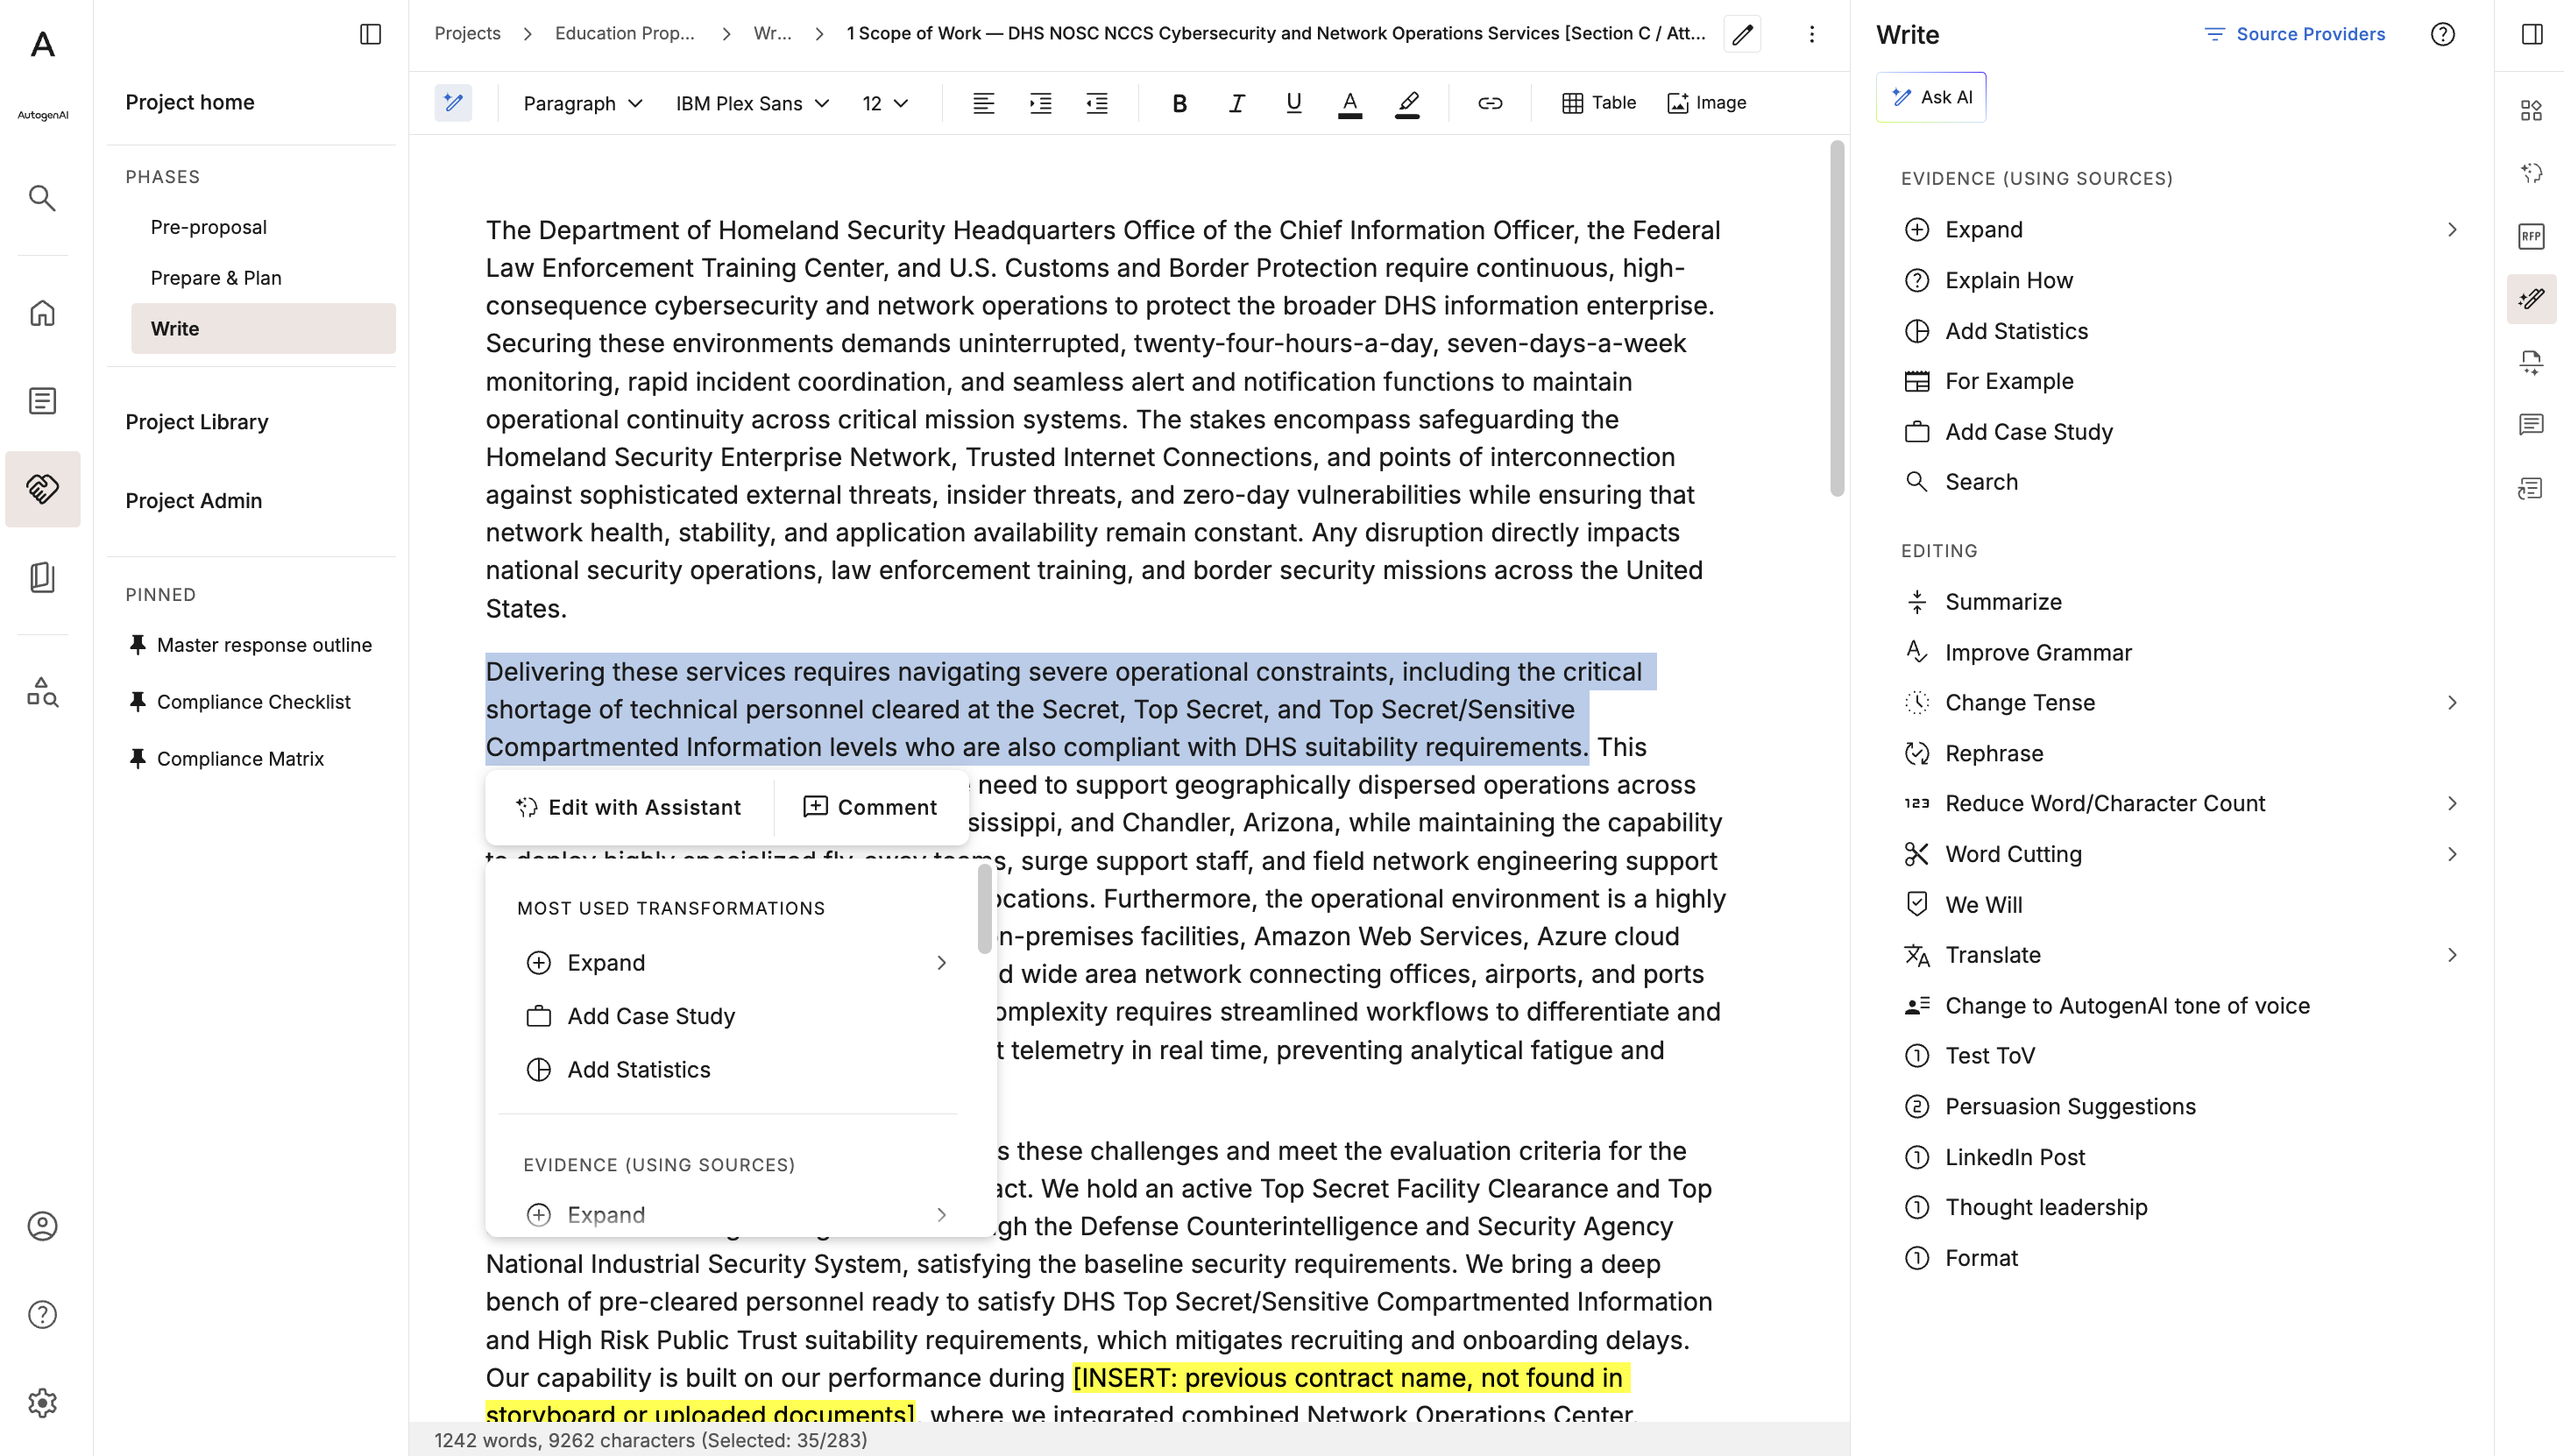Open the text color picker
This screenshot has width=2564, height=1456.
coord(1350,103)
